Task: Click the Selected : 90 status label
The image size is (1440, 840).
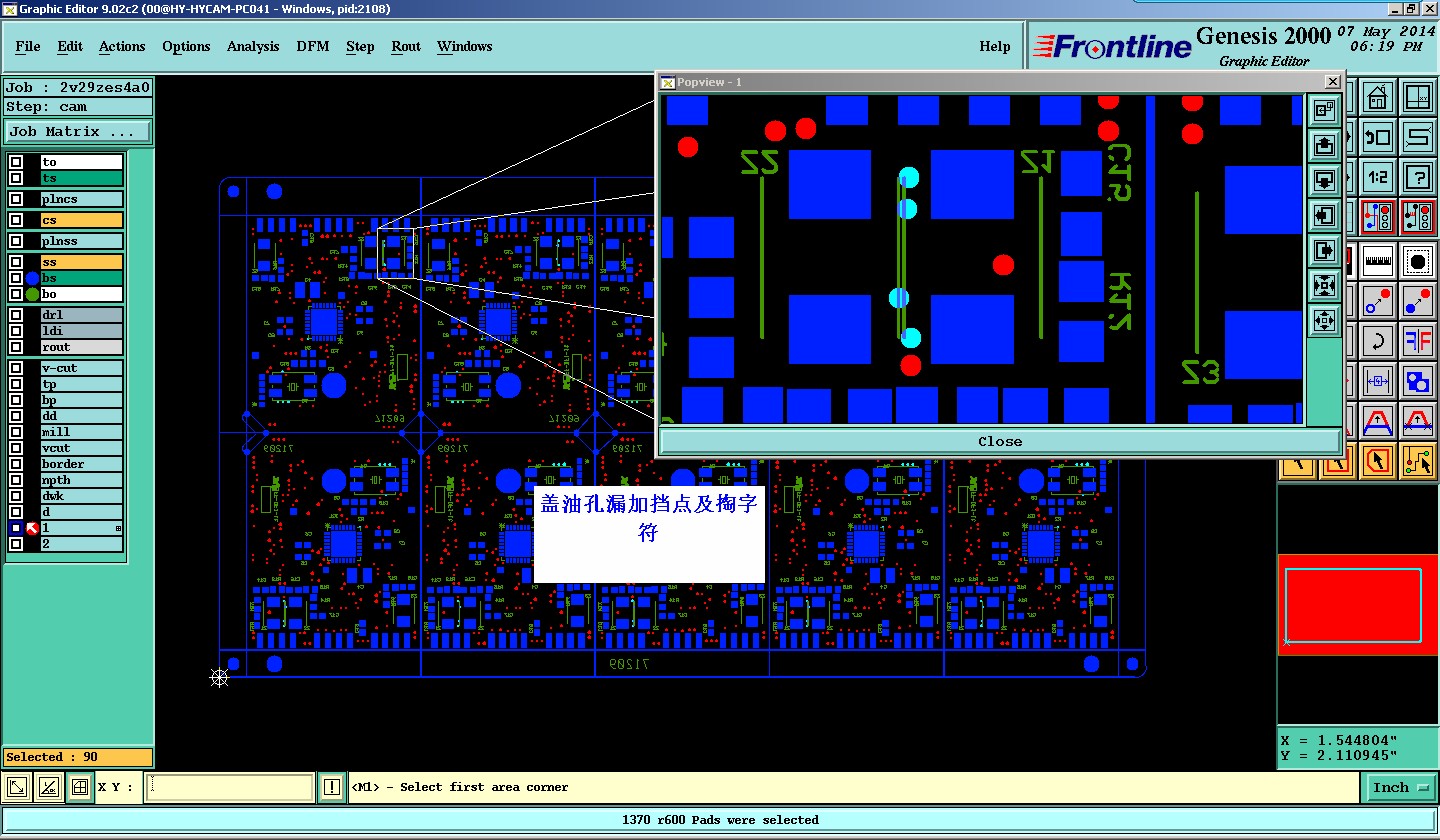Action: (x=78, y=757)
